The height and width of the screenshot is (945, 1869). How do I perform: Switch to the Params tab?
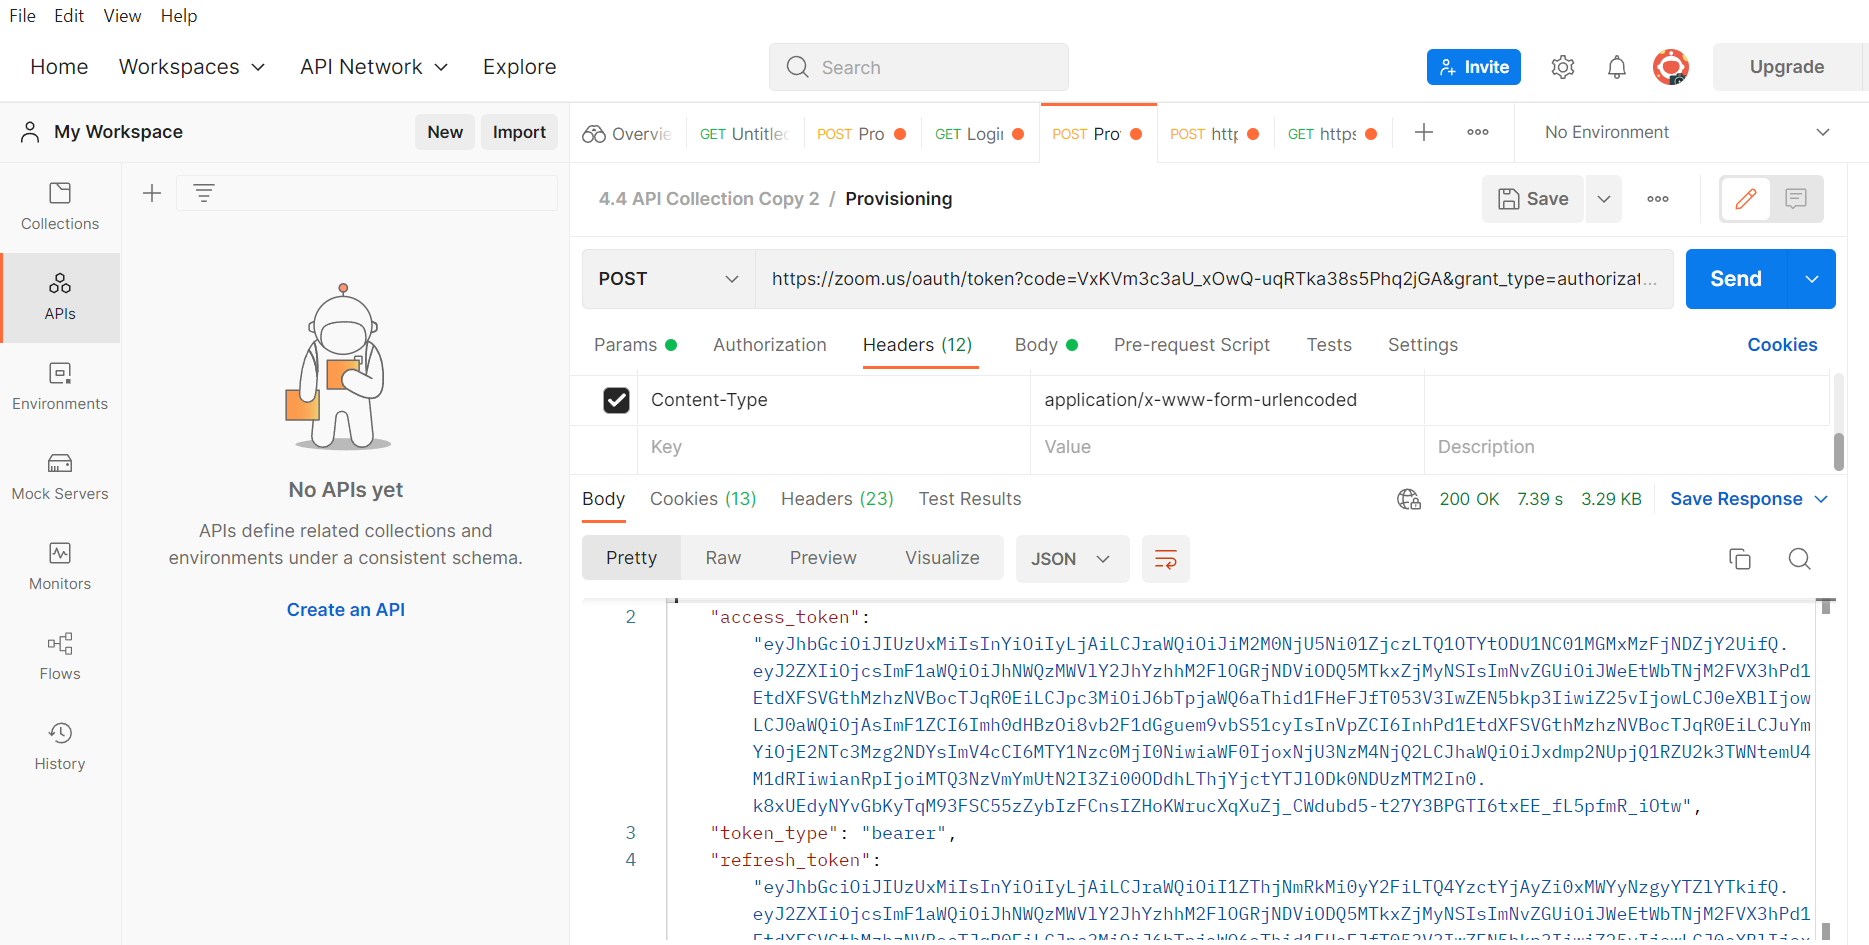click(x=635, y=345)
